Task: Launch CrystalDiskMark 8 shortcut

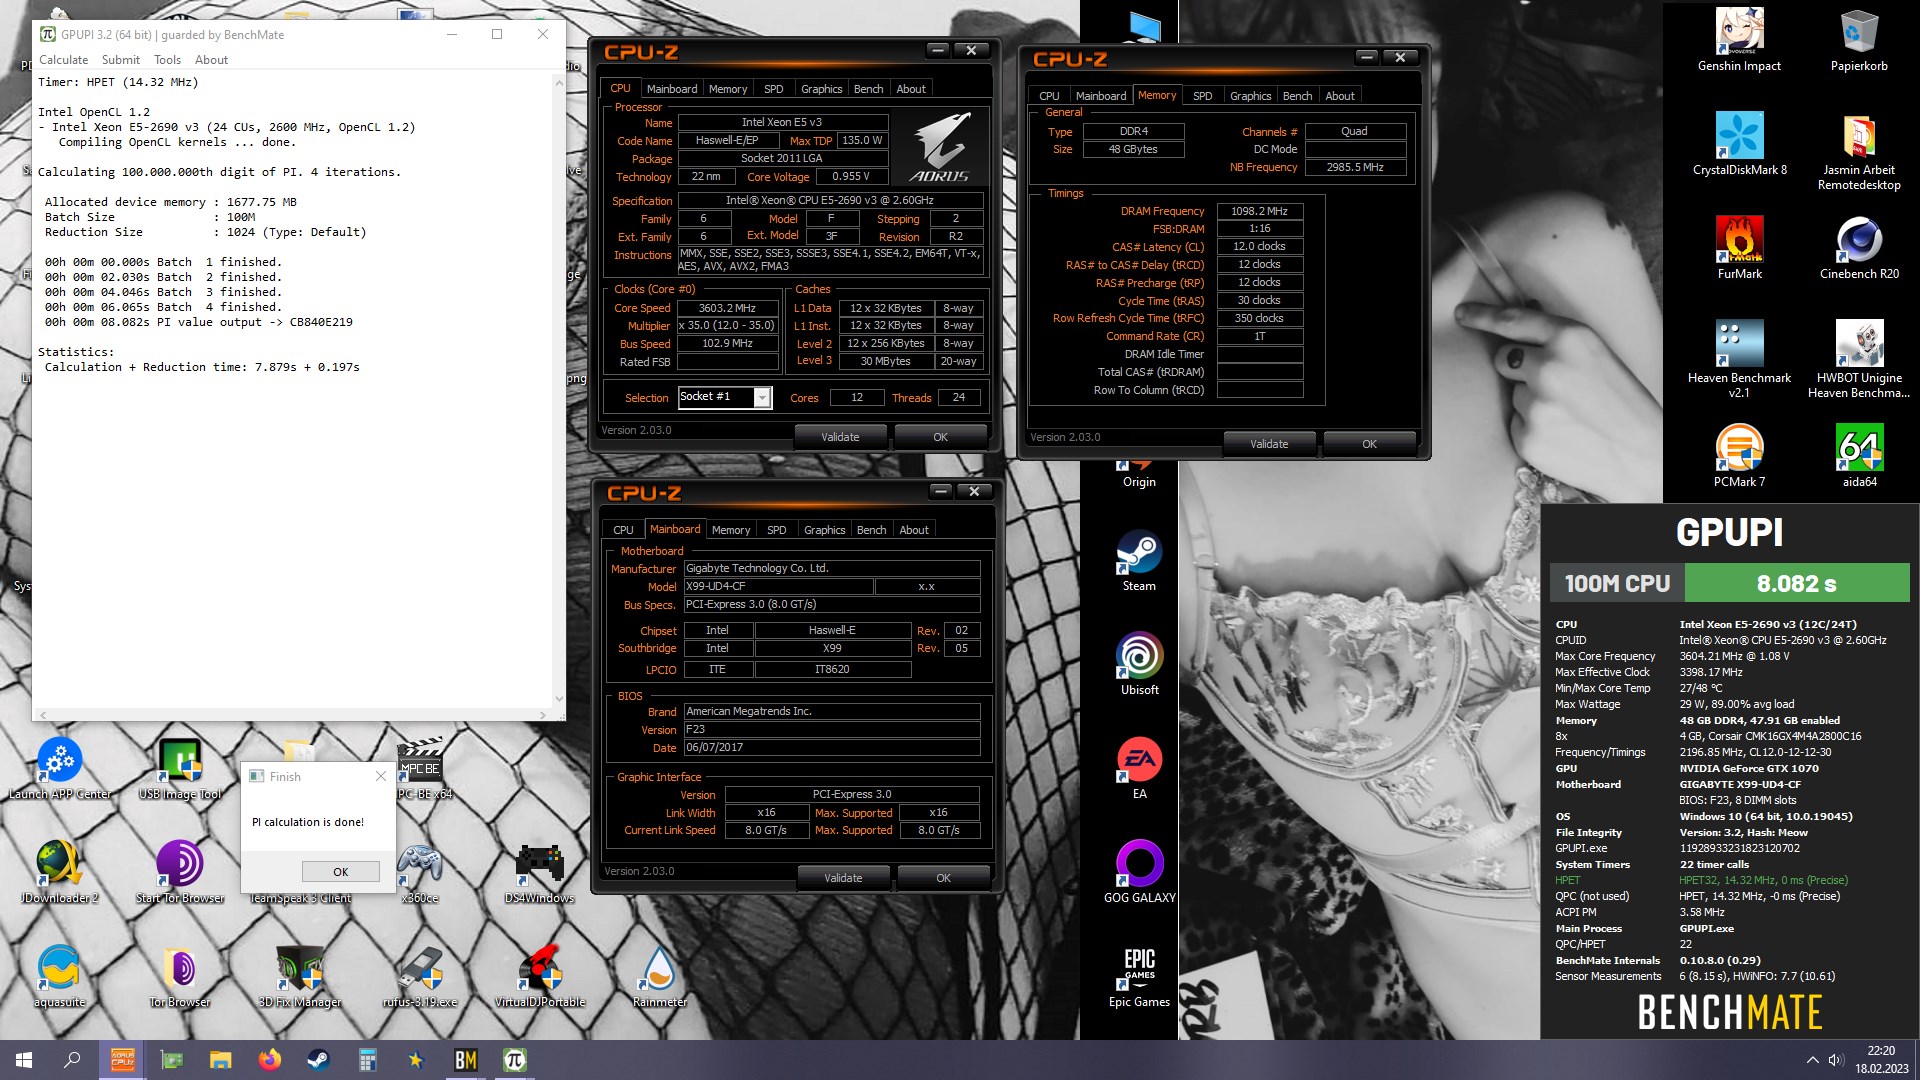Action: tap(1739, 144)
